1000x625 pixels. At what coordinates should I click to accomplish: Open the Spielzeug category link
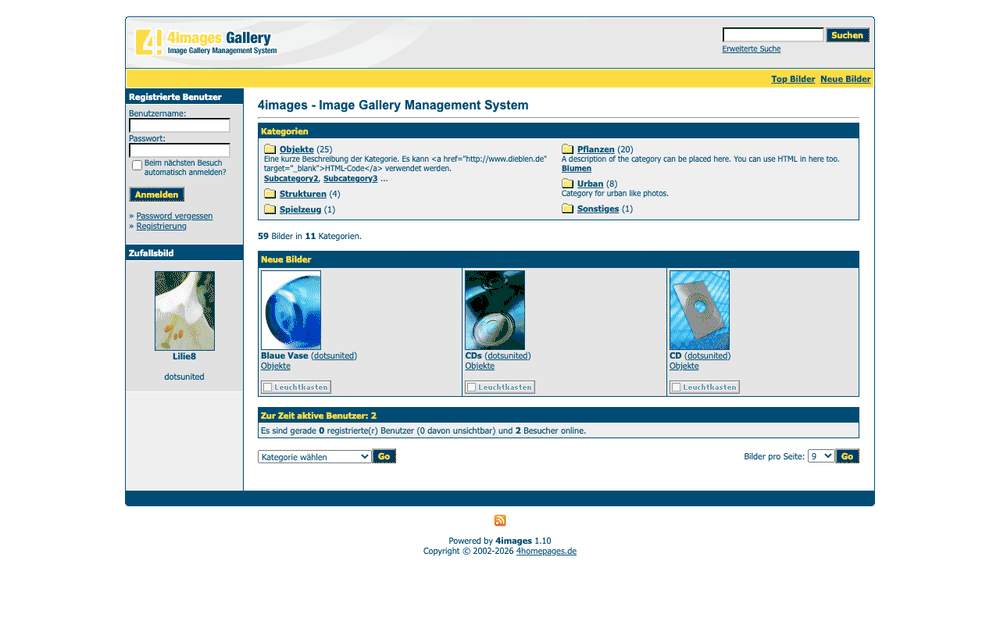(x=300, y=209)
